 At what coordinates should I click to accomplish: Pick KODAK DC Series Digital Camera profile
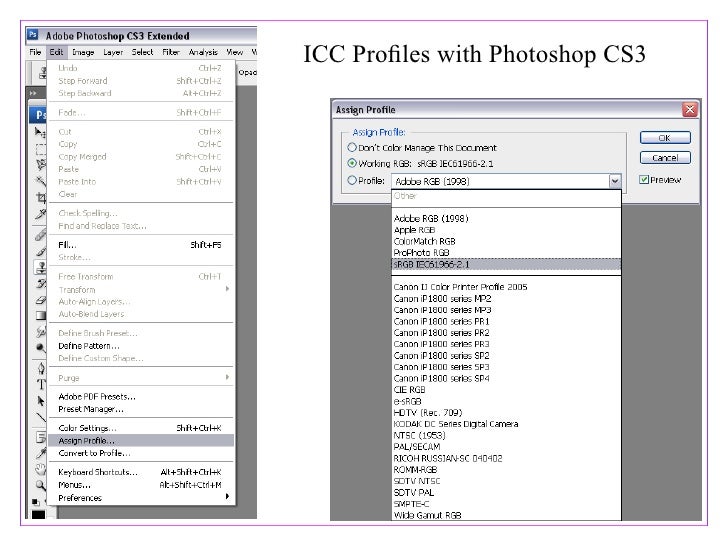coord(506,424)
